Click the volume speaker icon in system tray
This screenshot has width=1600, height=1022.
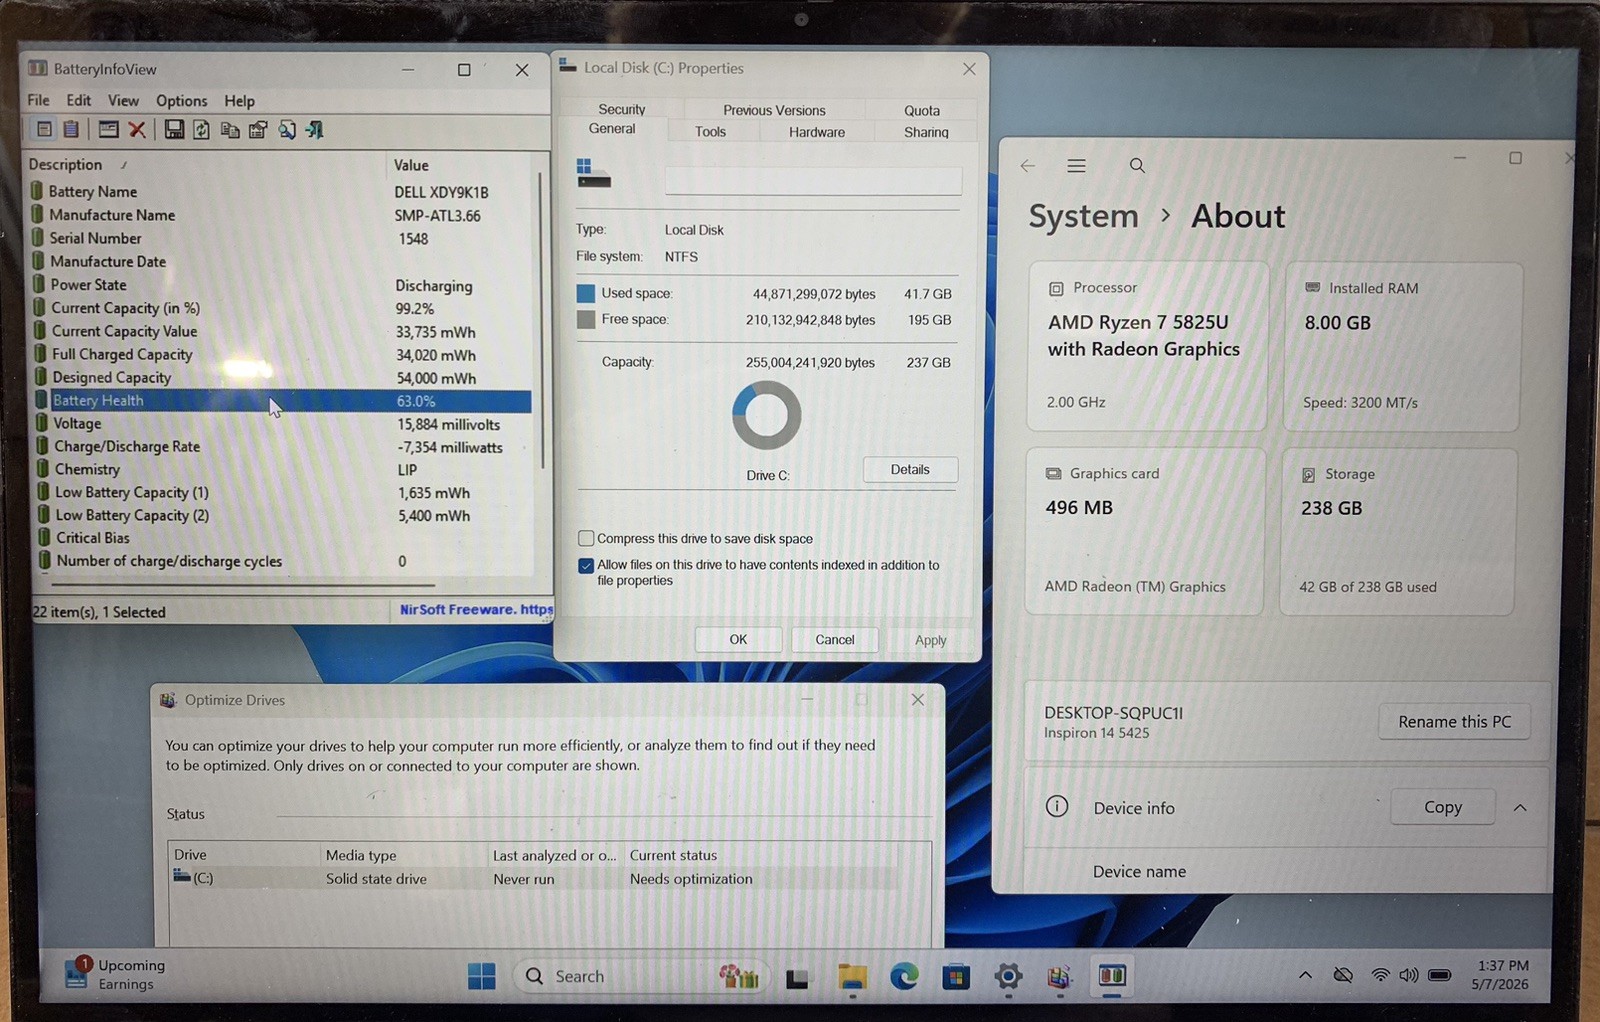coord(1409,975)
